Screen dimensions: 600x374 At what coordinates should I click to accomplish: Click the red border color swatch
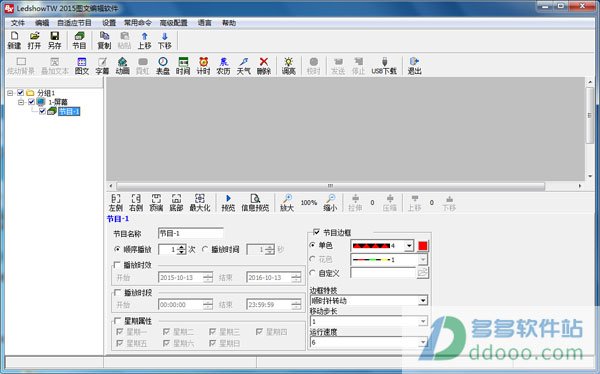click(x=422, y=246)
